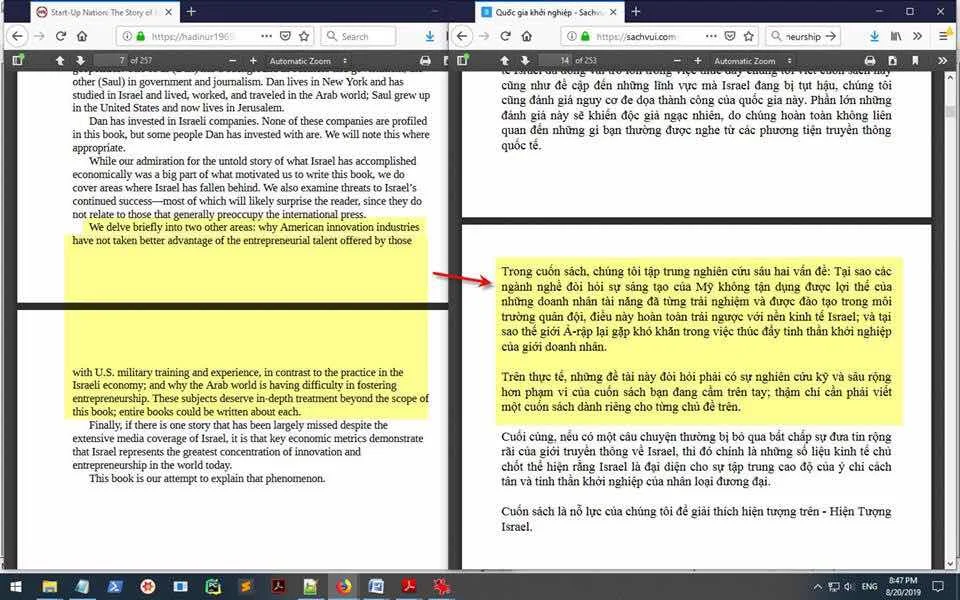Switch to Firefox in the taskbar
The image size is (960, 600).
(343, 587)
